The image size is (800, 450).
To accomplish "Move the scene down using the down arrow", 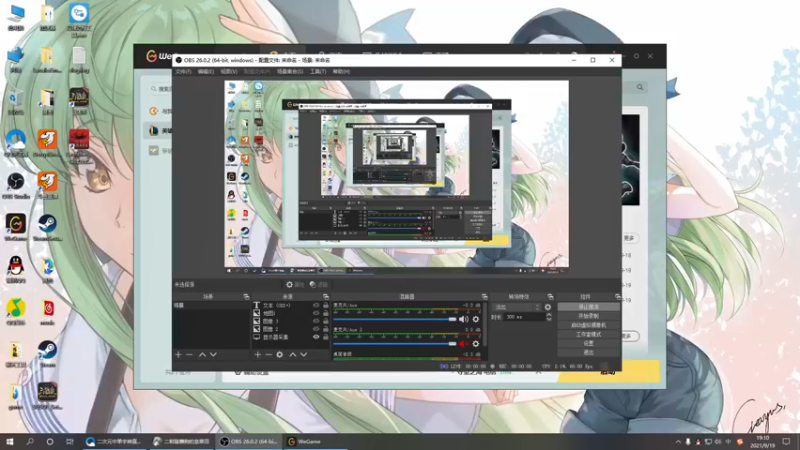I will tap(213, 355).
